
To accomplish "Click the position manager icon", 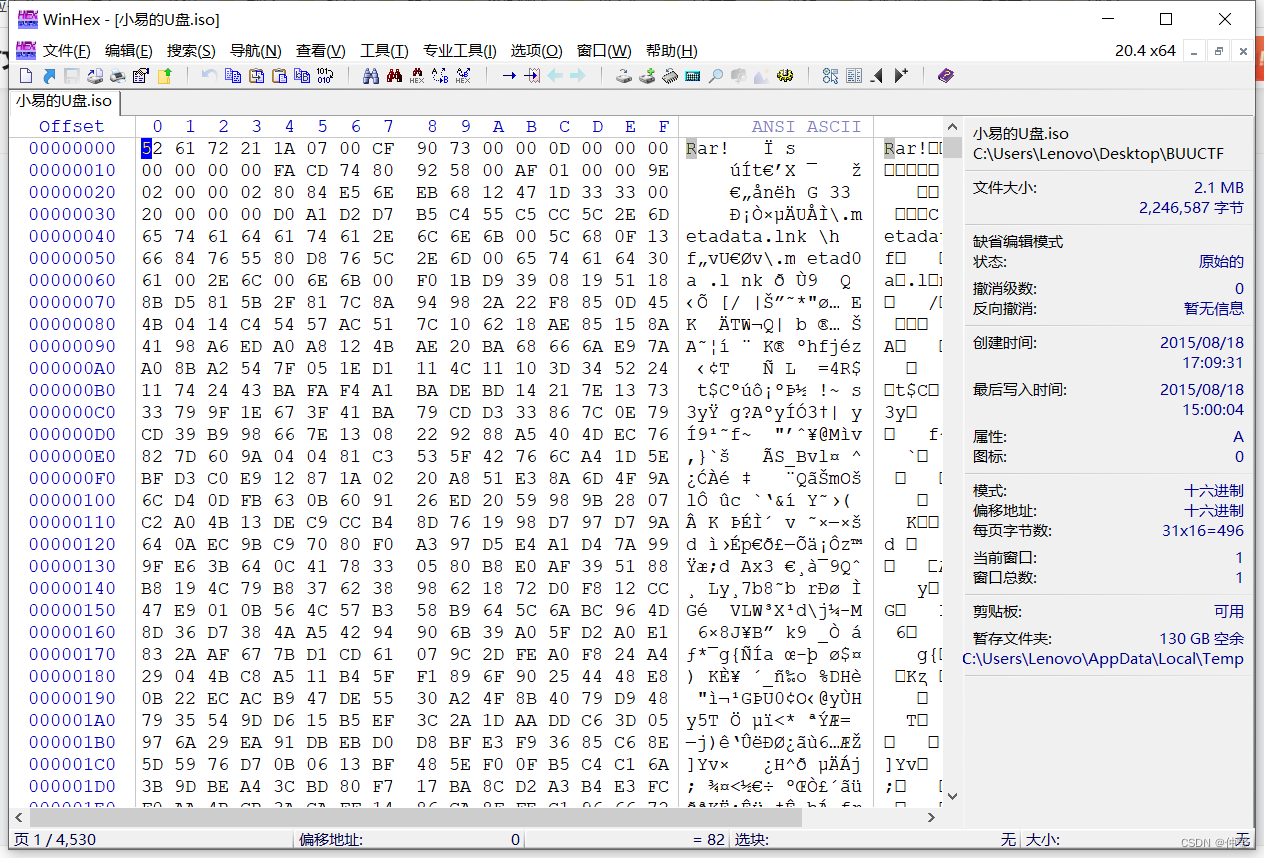I will click(830, 75).
